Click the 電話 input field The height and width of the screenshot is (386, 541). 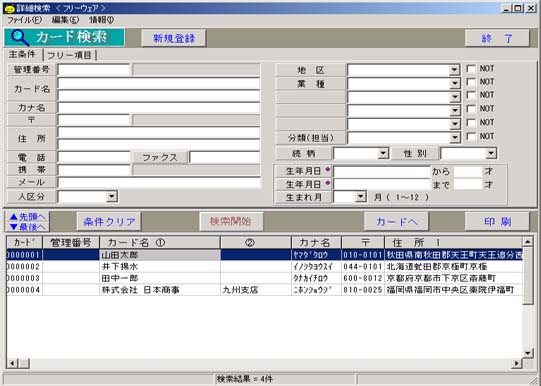94,157
